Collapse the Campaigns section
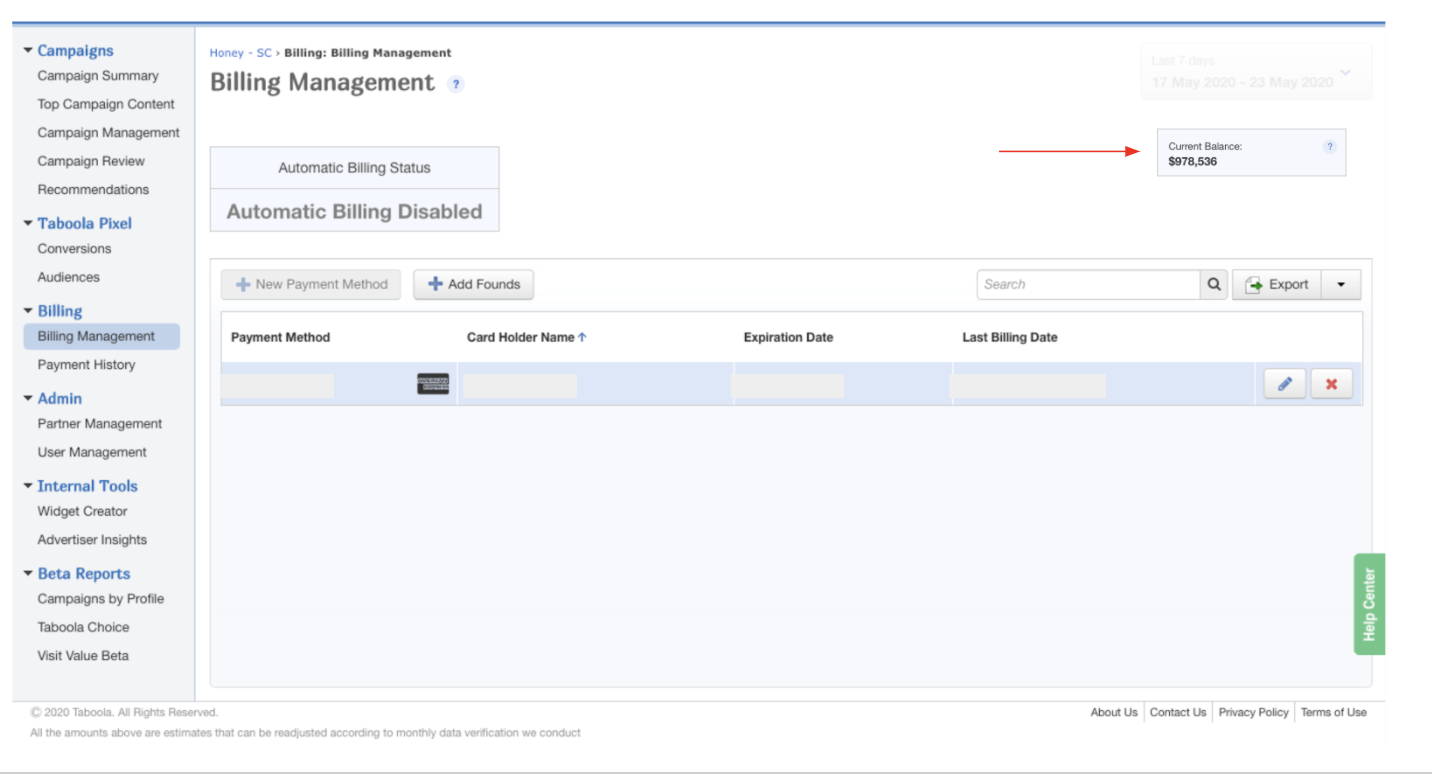The width and height of the screenshot is (1432, 774). [x=28, y=50]
